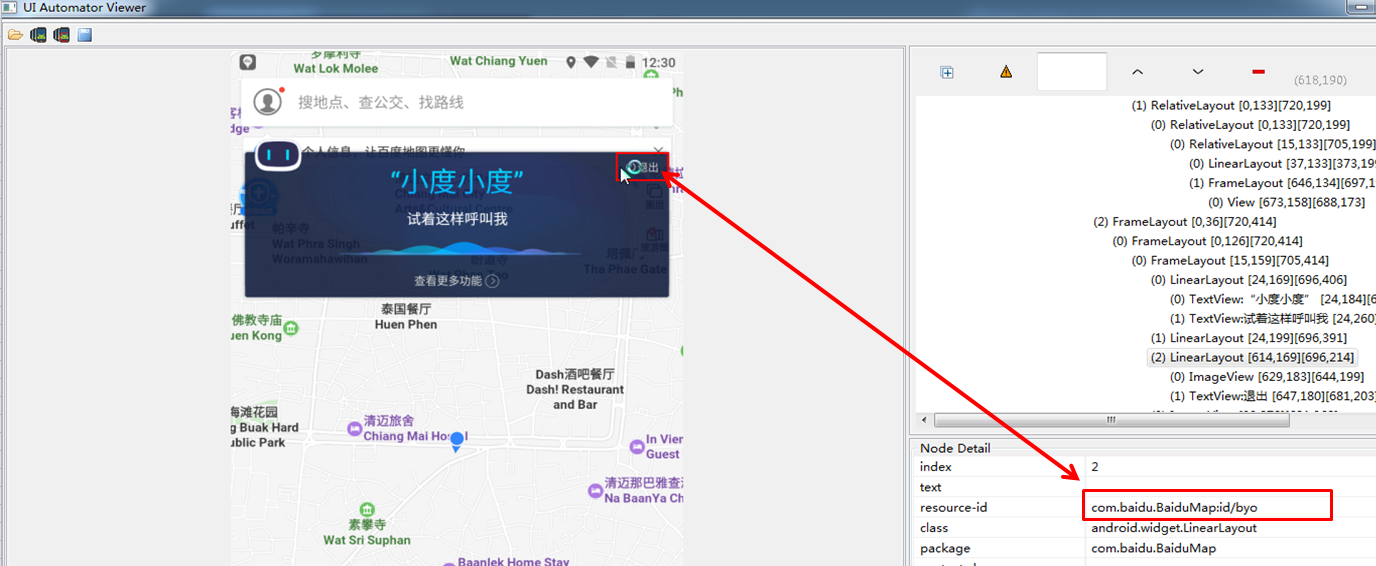Viewport: 1376px width, 566px height.
Task: Click the compressed hierarchy Device Screenshot icon
Action: 61,35
